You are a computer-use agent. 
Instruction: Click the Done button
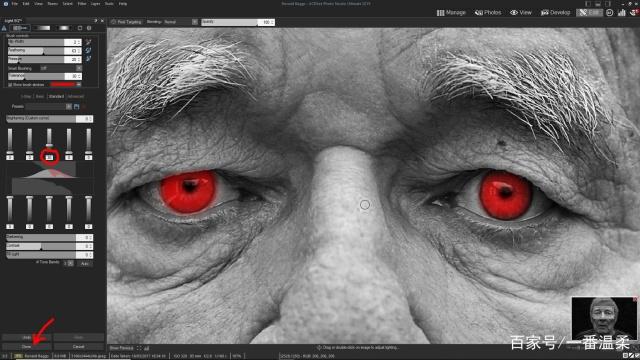[x=27, y=347]
